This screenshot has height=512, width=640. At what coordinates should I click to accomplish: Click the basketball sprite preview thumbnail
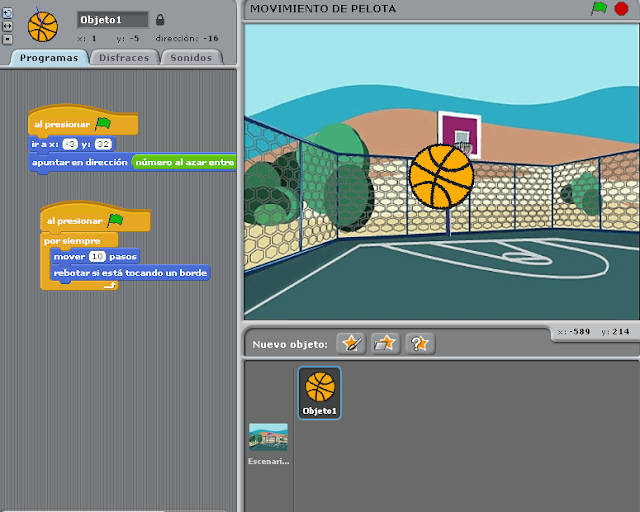click(43, 27)
